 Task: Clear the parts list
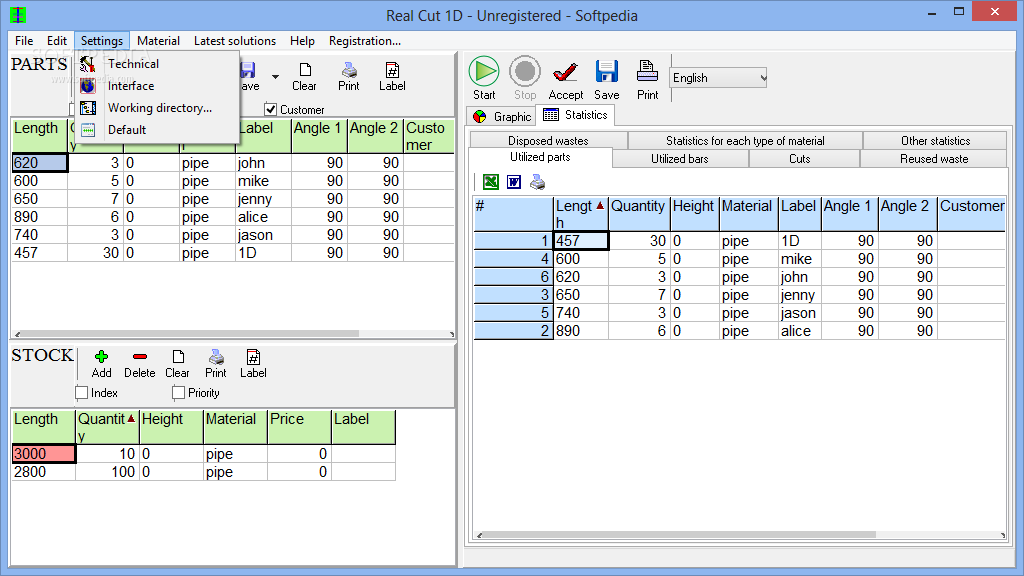pos(304,76)
